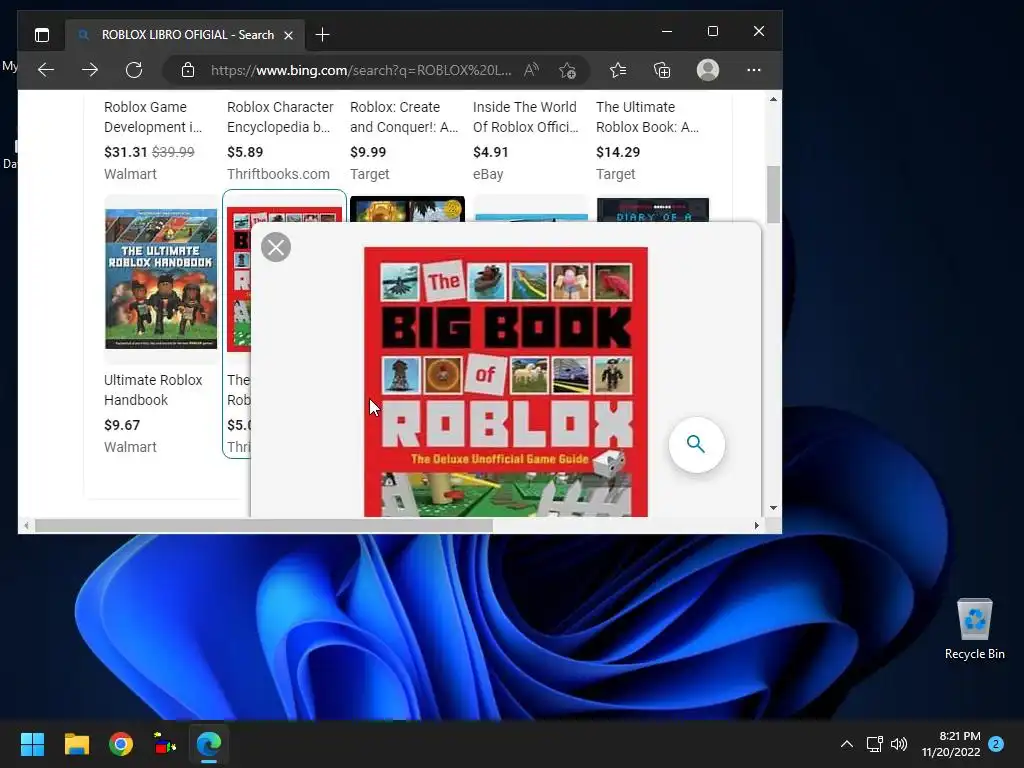This screenshot has width=1024, height=768.
Task: Open the Read aloud option in address bar
Action: (531, 70)
